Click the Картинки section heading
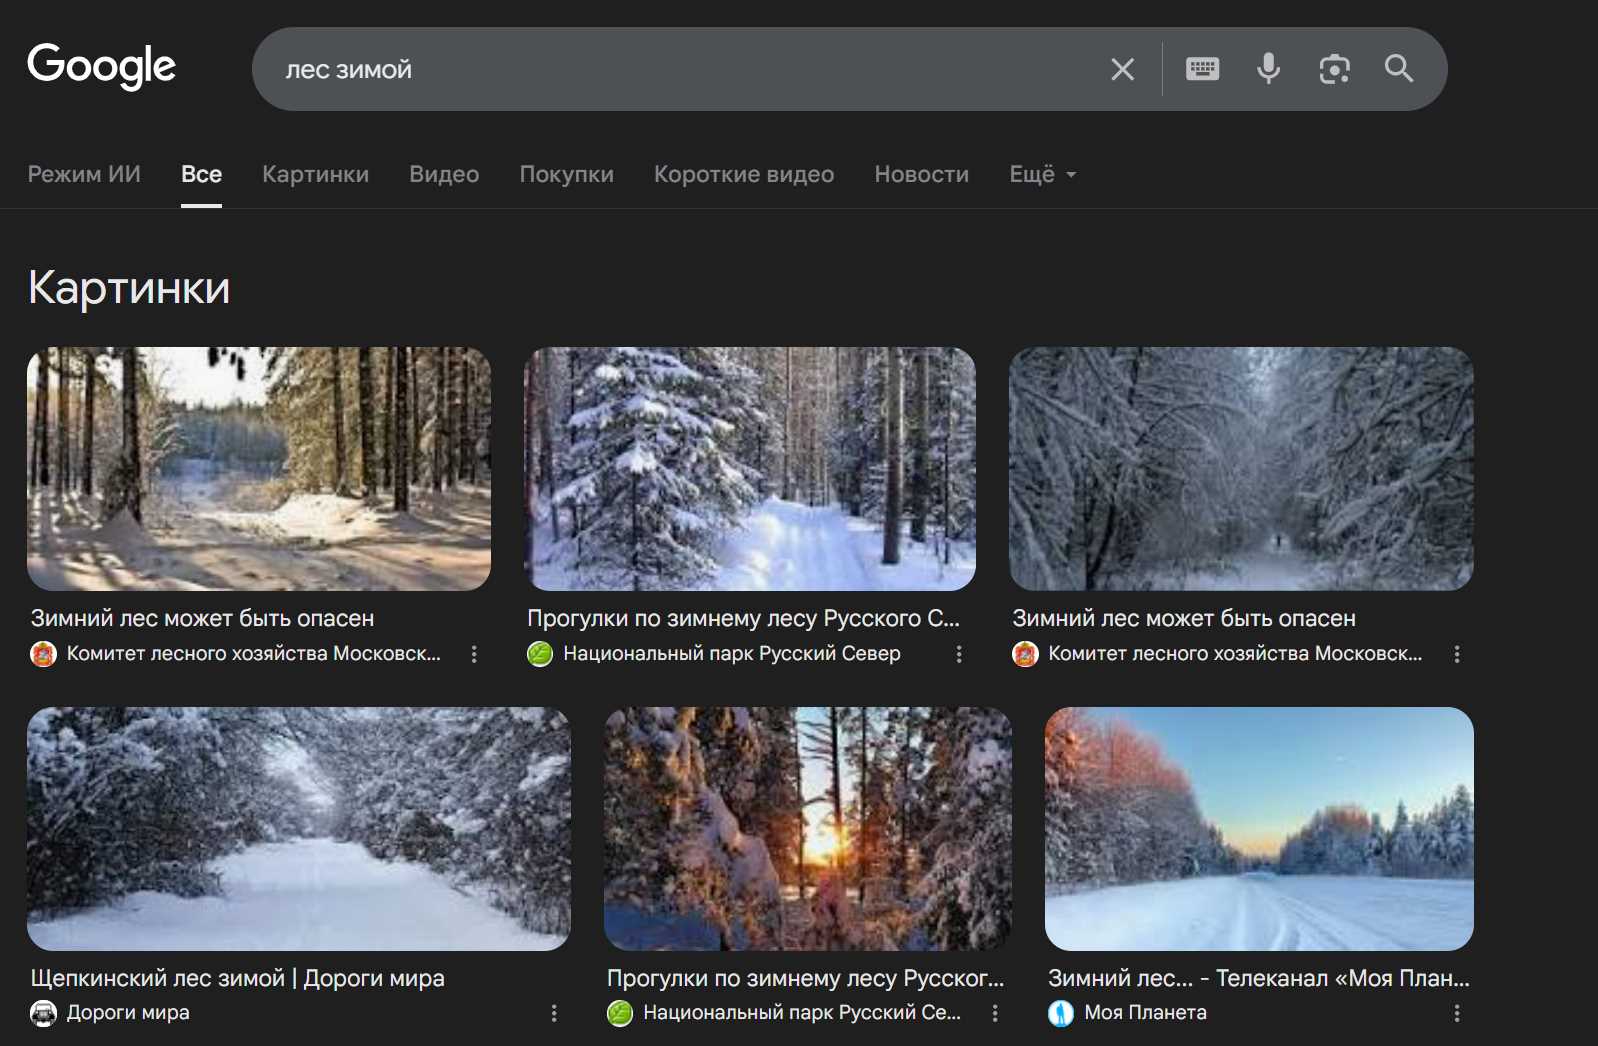 129,288
